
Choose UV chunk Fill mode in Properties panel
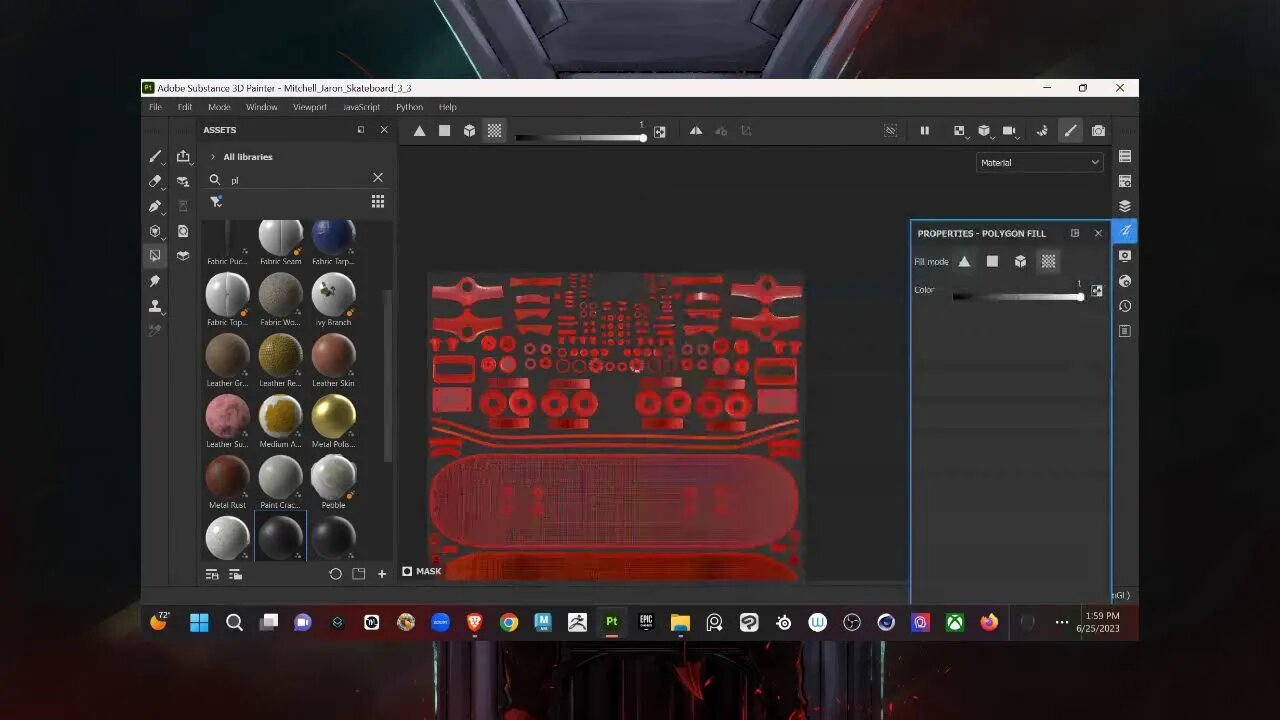point(1048,261)
